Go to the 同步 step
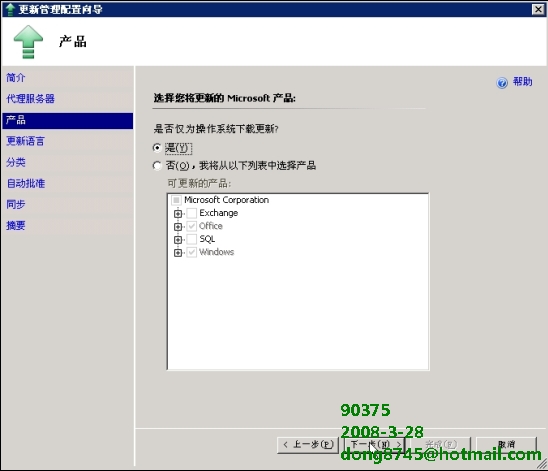The height and width of the screenshot is (471, 548). coord(16,204)
